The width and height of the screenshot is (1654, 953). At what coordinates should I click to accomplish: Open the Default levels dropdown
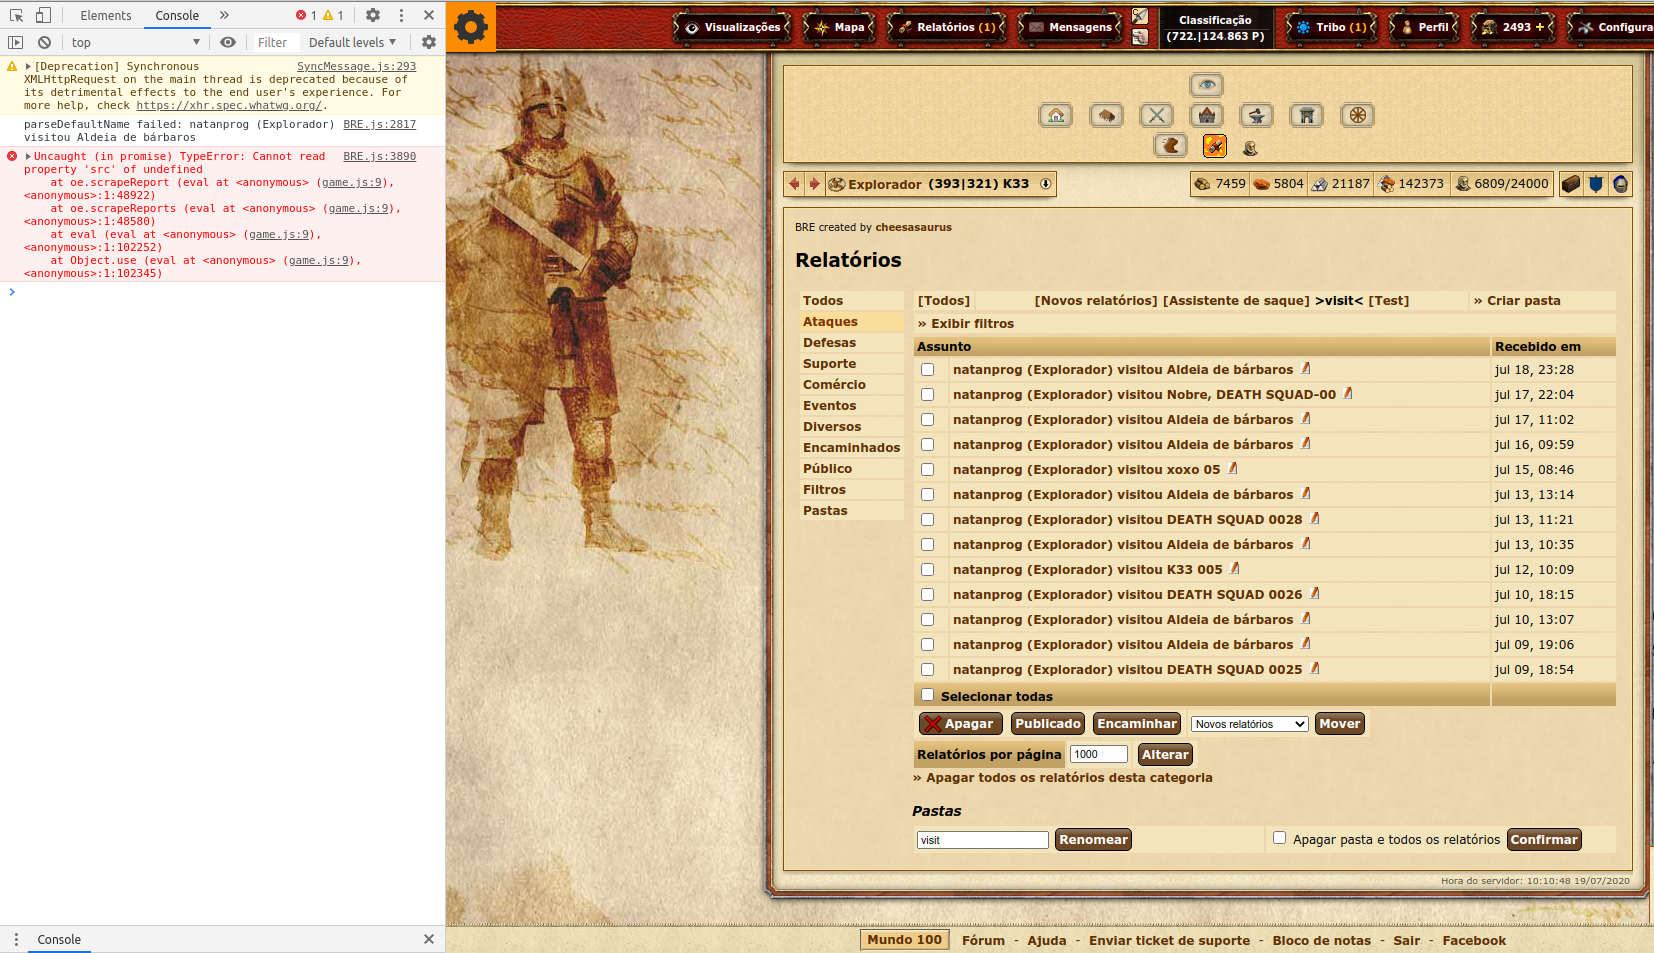352,42
